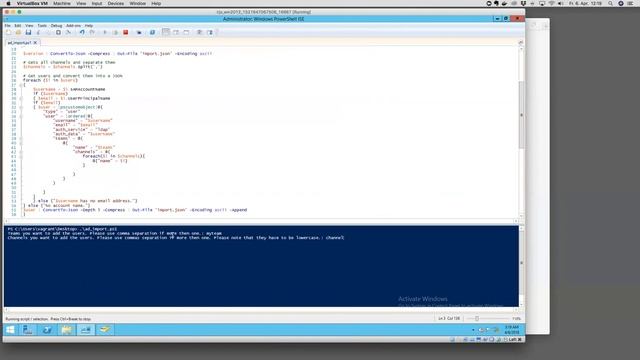Undo the last edit with blue arrow icon
This screenshot has width=640, height=360.
point(82,32)
